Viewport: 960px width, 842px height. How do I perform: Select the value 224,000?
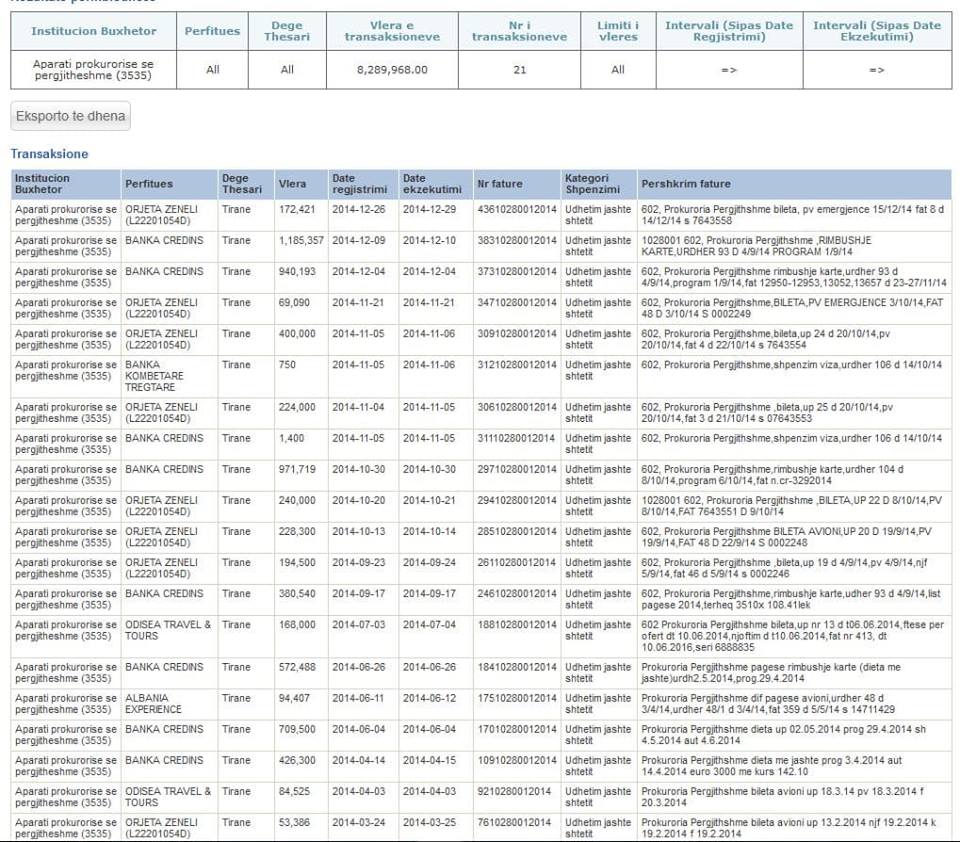297,407
